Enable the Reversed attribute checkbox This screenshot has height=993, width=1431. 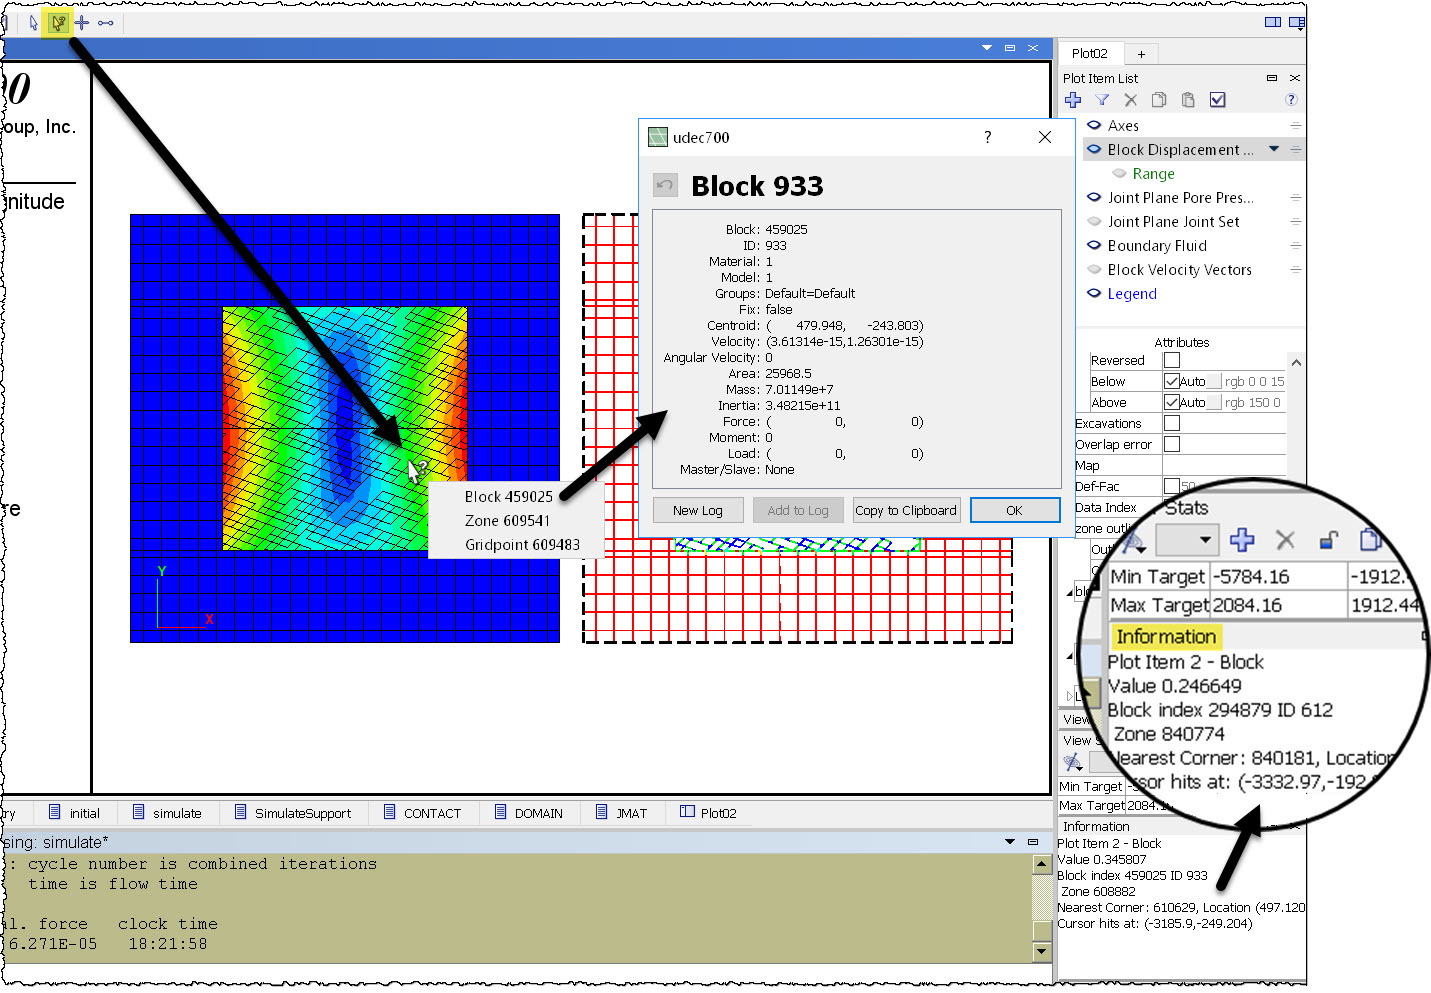pos(1172,360)
